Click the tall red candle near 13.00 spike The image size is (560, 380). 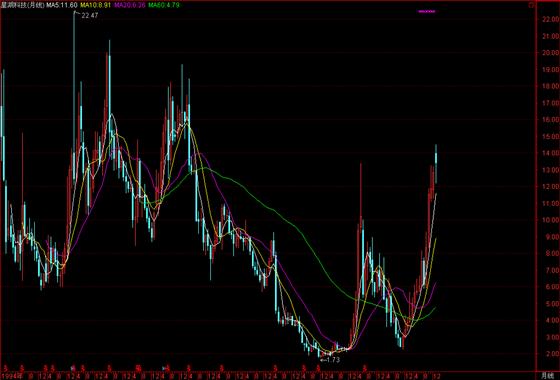pyautogui.click(x=361, y=229)
